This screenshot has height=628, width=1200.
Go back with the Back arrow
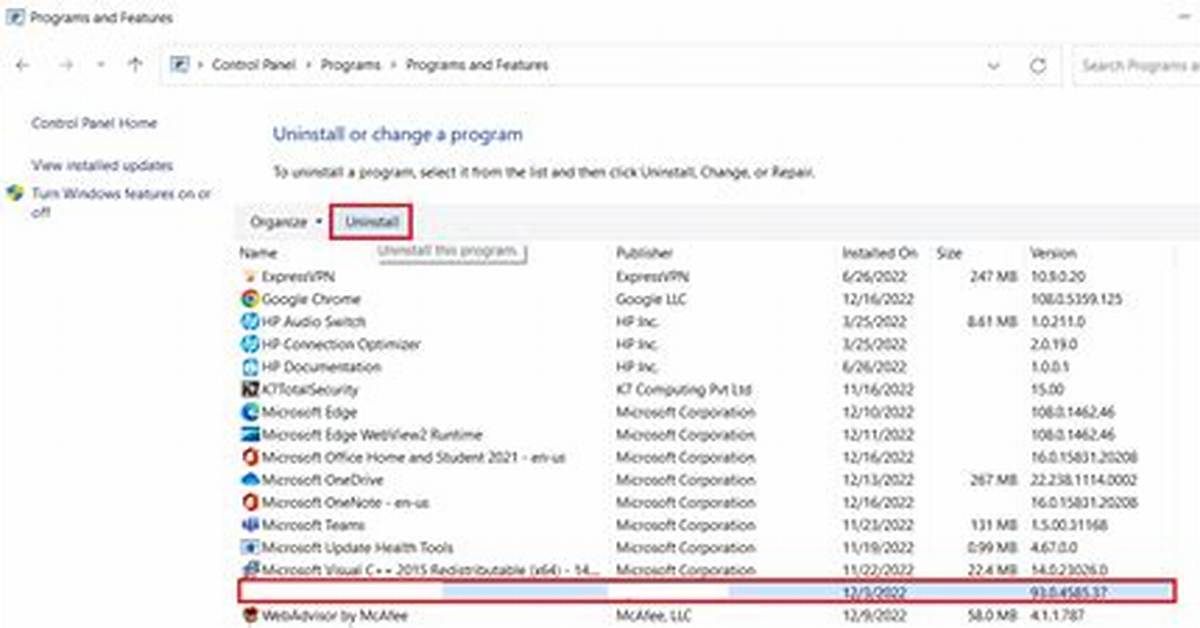click(24, 65)
